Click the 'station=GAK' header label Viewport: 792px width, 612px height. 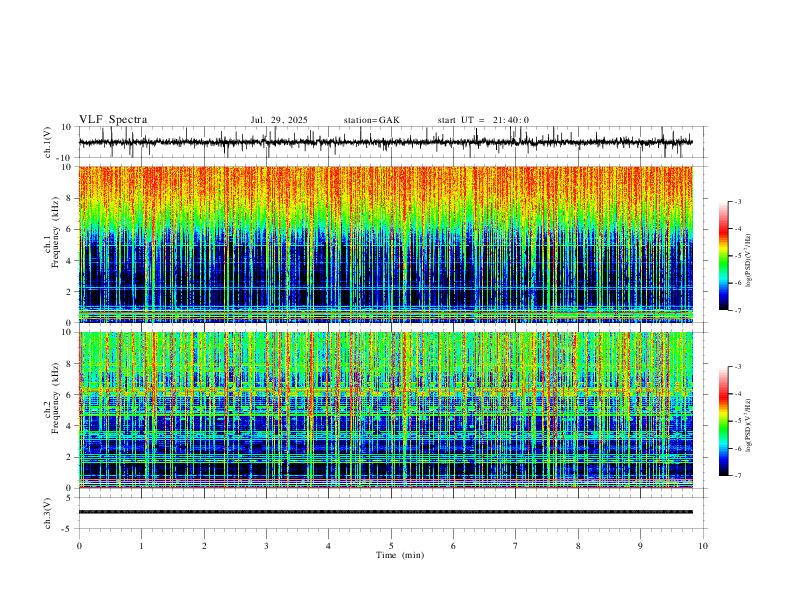point(372,120)
